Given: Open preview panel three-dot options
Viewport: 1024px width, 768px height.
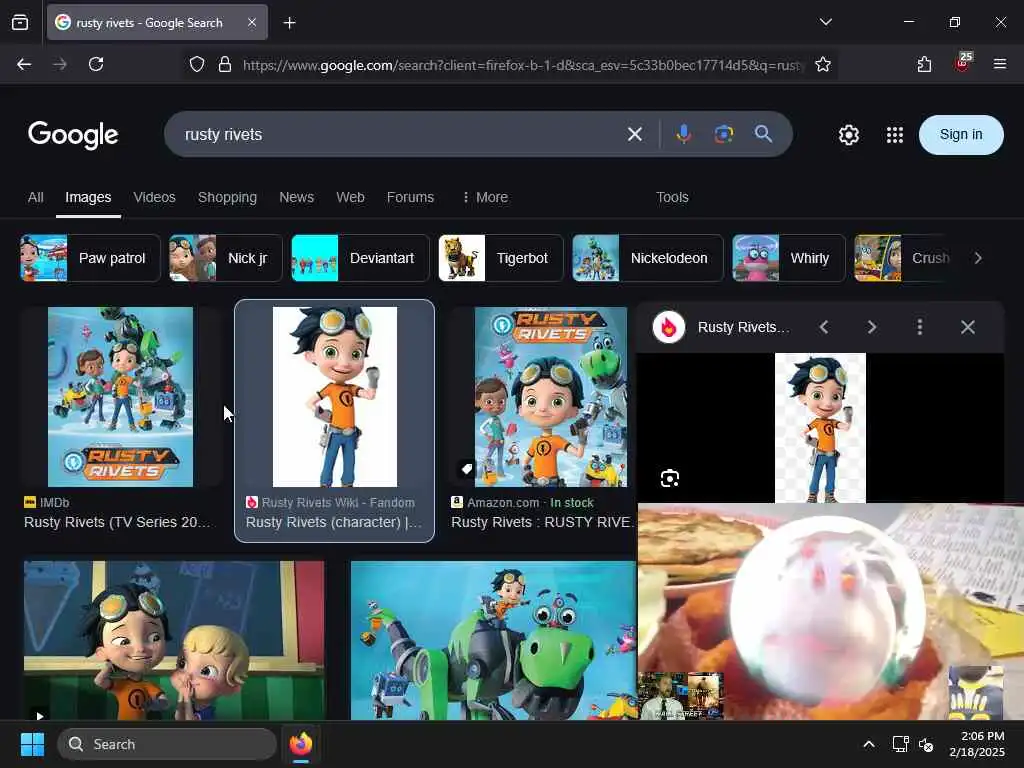Looking at the screenshot, I should tap(920, 327).
